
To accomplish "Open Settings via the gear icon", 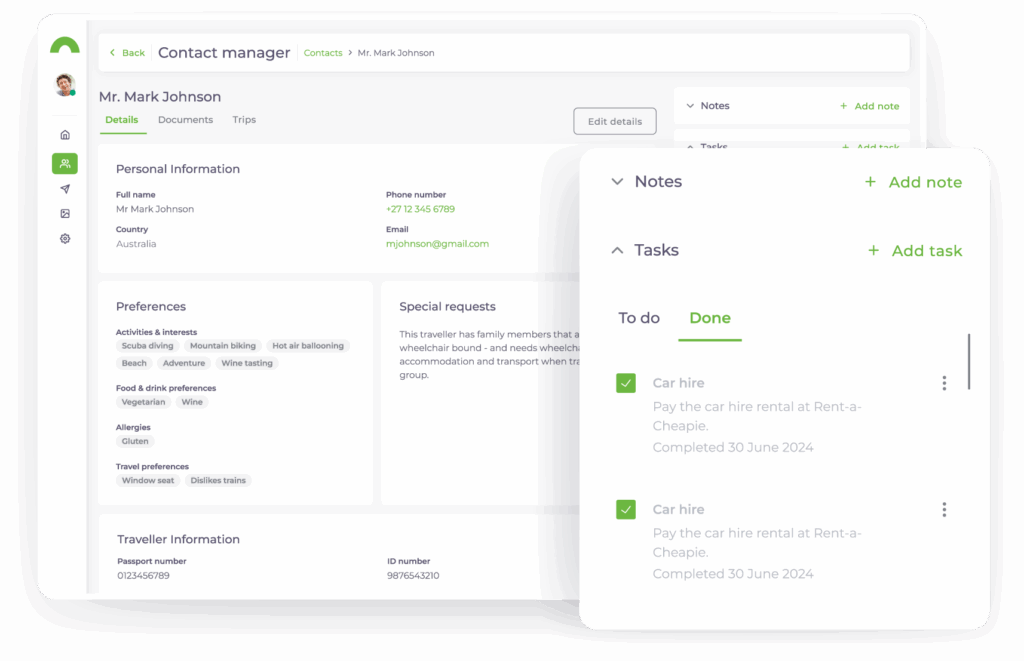I will point(64,238).
